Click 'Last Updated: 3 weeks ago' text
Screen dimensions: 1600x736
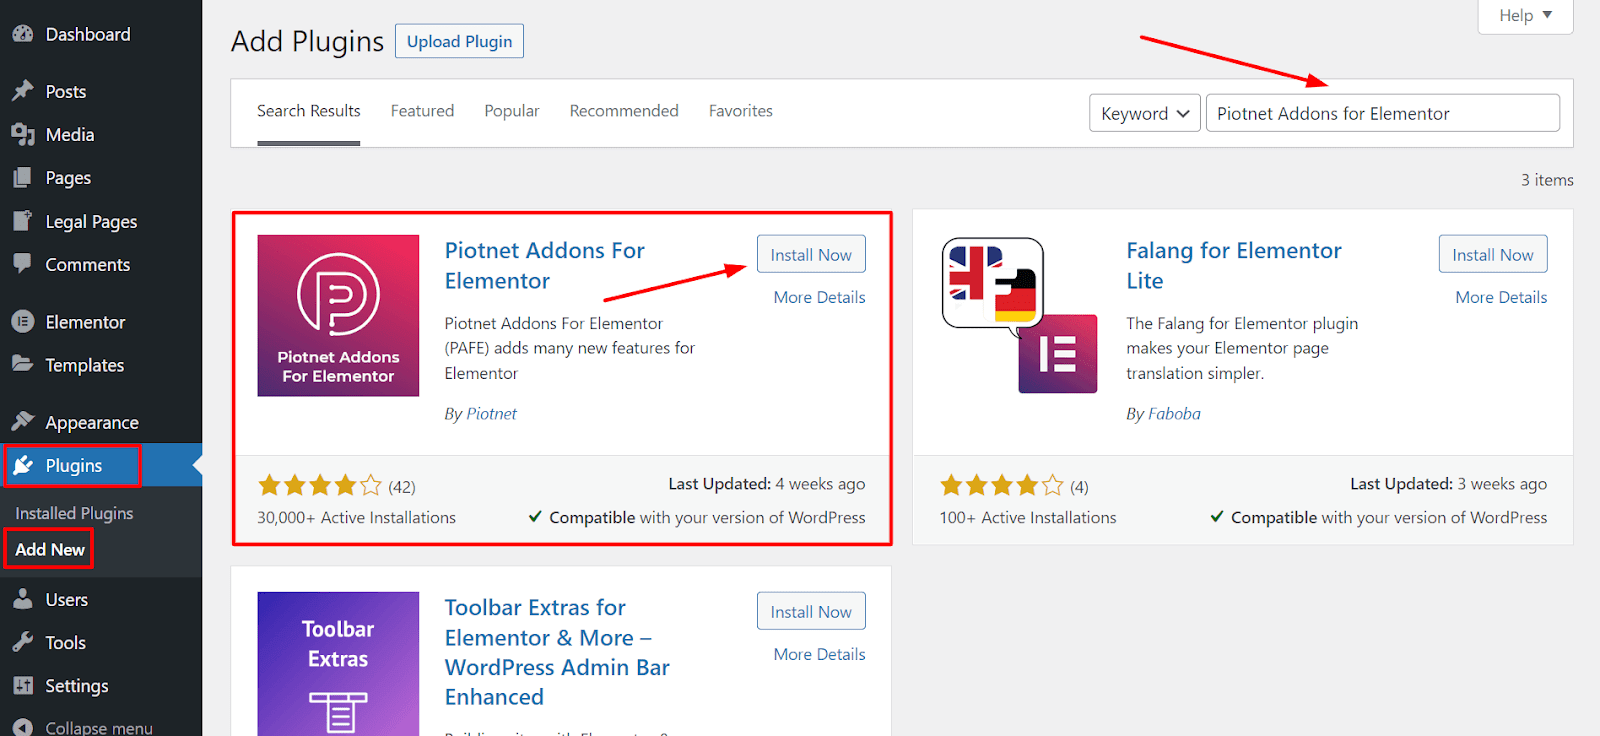[1449, 484]
